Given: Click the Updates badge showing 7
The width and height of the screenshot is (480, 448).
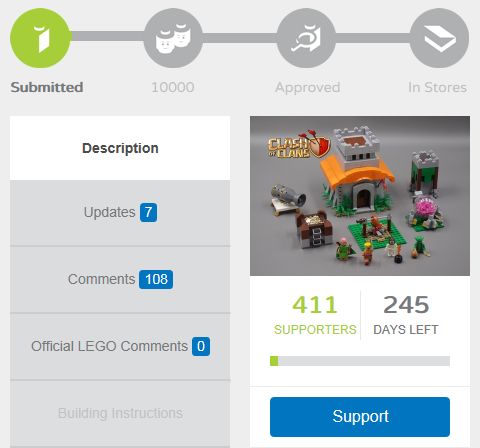Looking at the screenshot, I should [x=148, y=212].
